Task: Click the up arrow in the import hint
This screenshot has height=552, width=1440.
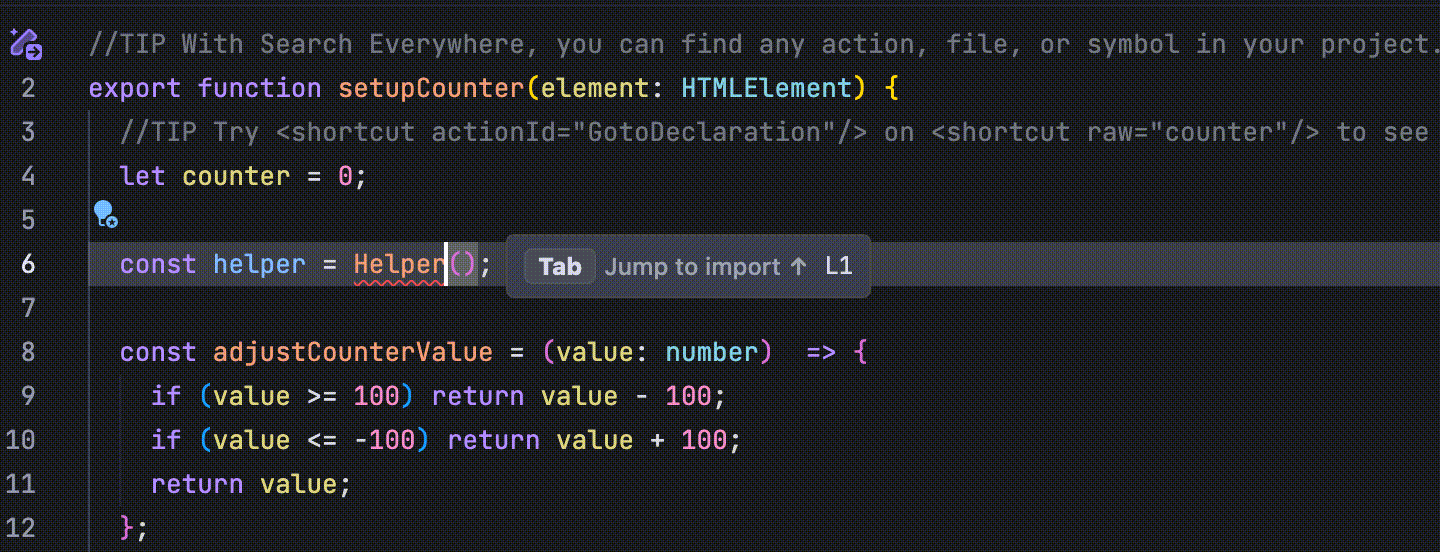Action: [x=798, y=266]
